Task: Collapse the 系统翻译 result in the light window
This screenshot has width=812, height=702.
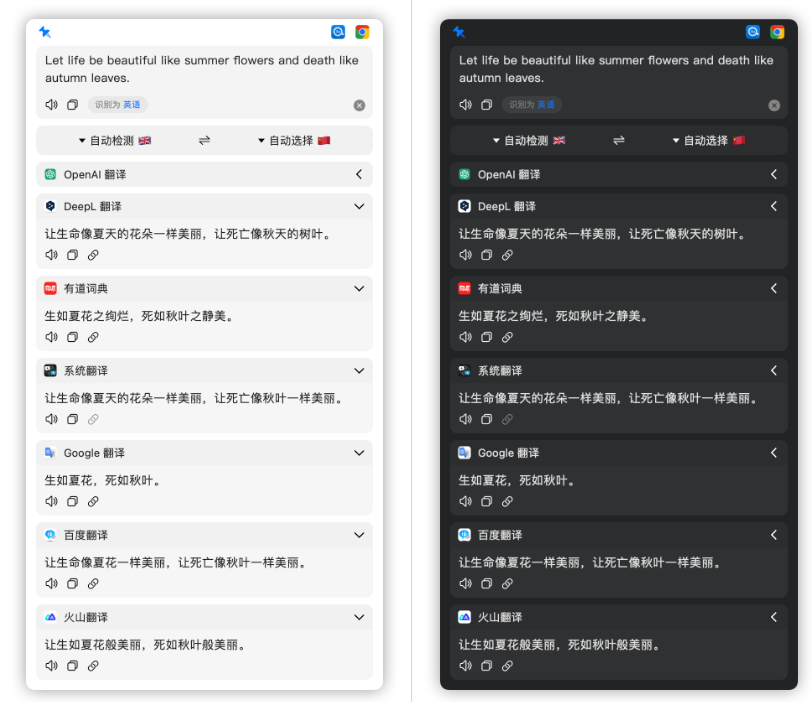Action: point(359,371)
